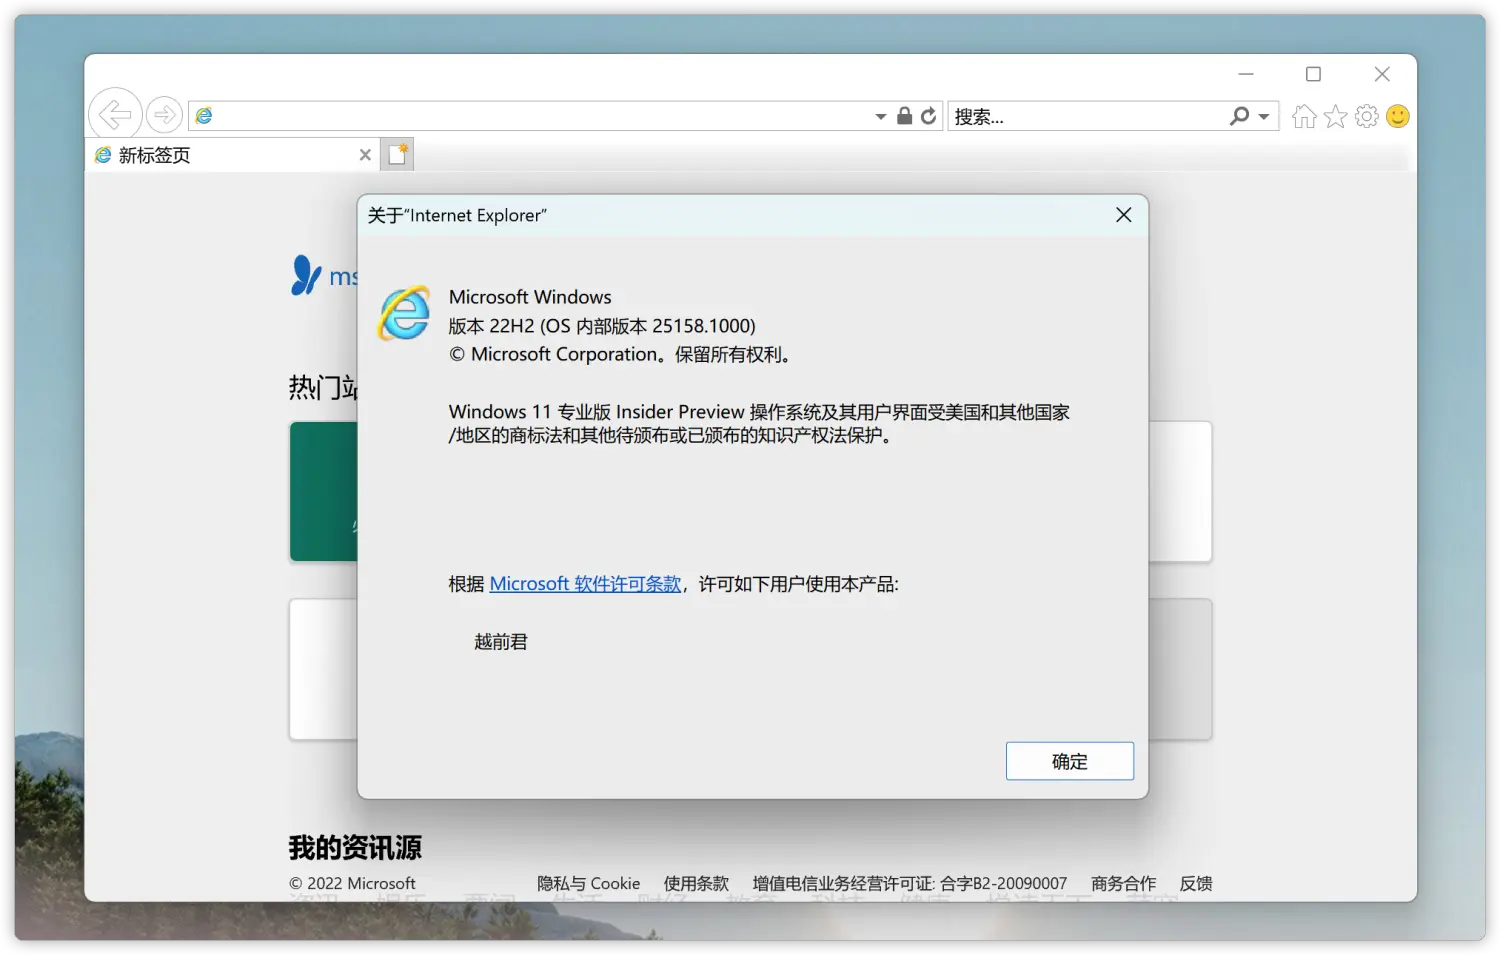The height and width of the screenshot is (955, 1500).
Task: Open Favorites with the star icon
Action: (1336, 116)
